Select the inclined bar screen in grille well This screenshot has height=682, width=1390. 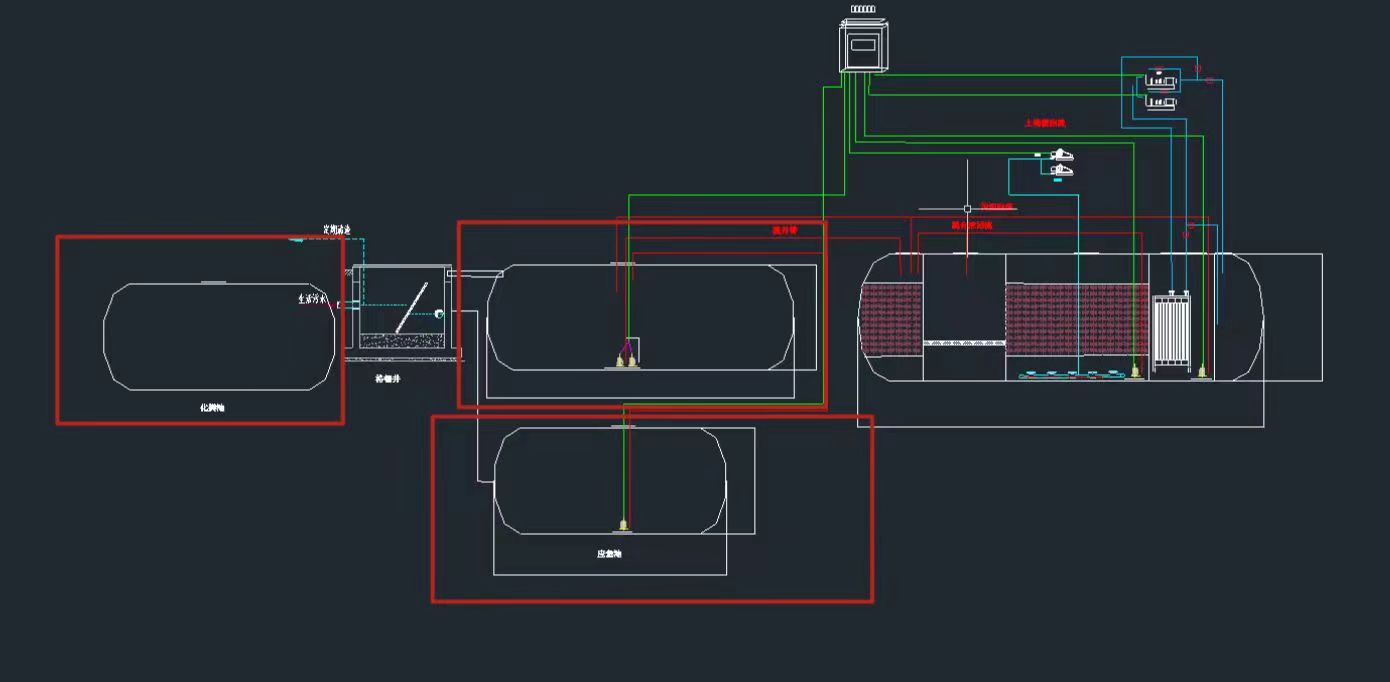click(x=411, y=310)
